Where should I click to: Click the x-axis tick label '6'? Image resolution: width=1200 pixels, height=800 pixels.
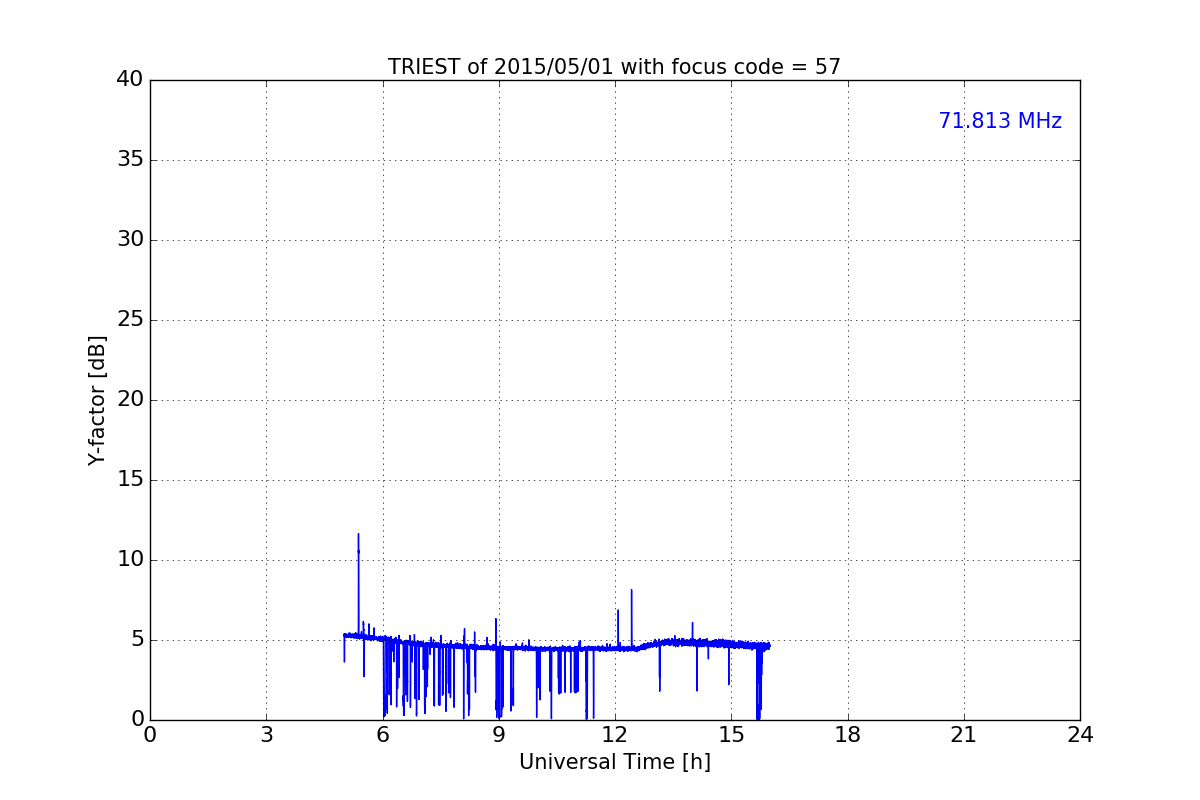[x=383, y=735]
